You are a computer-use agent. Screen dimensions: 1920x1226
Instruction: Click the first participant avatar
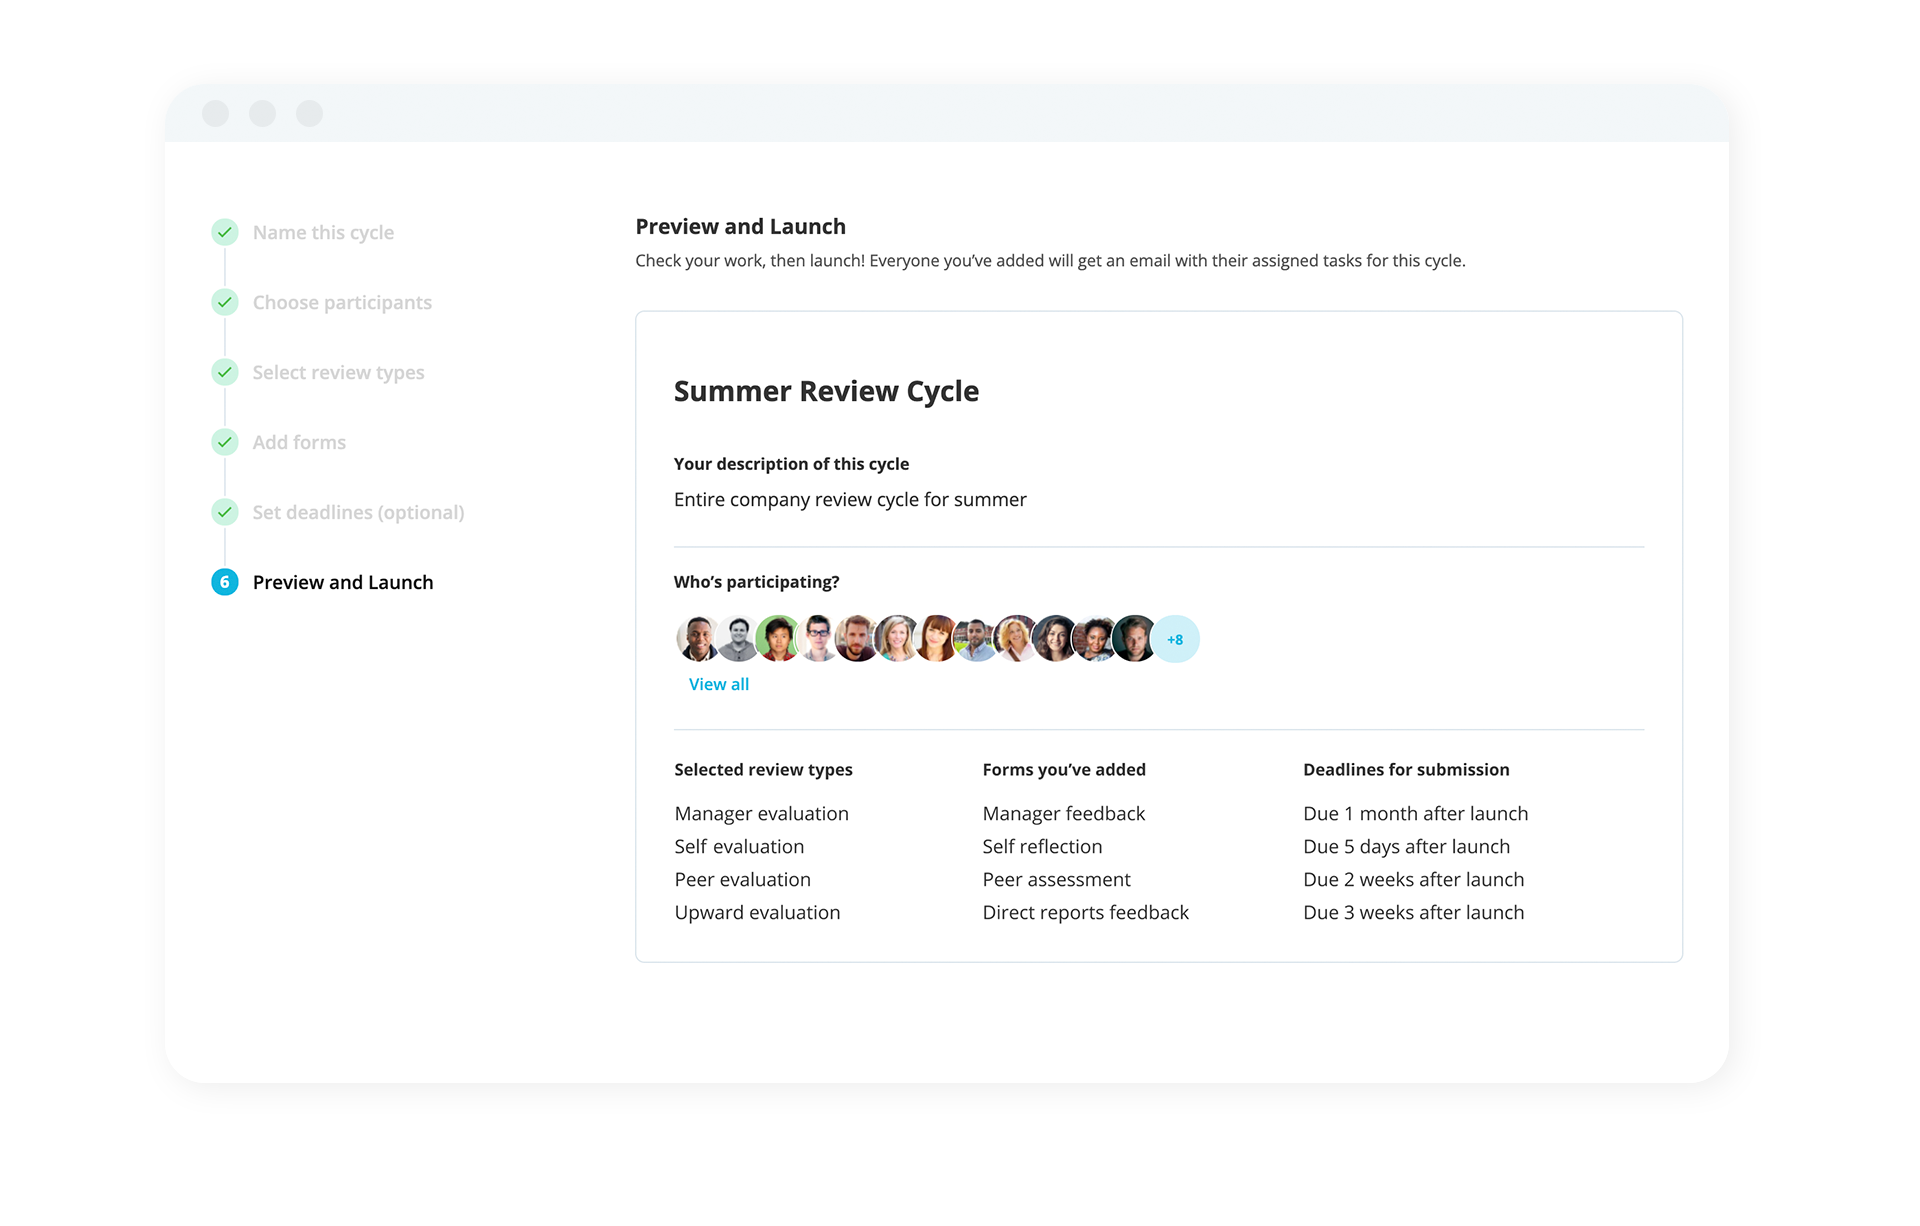(697, 639)
